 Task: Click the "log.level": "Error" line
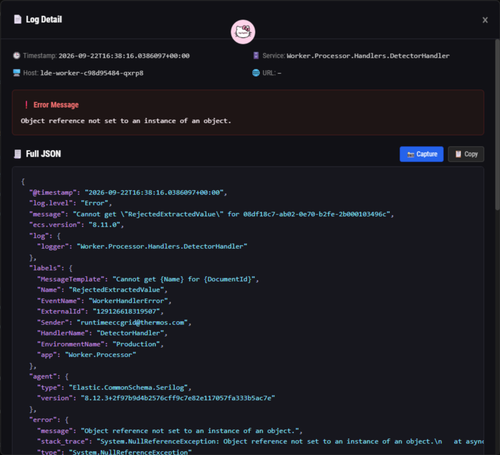(x=70, y=203)
